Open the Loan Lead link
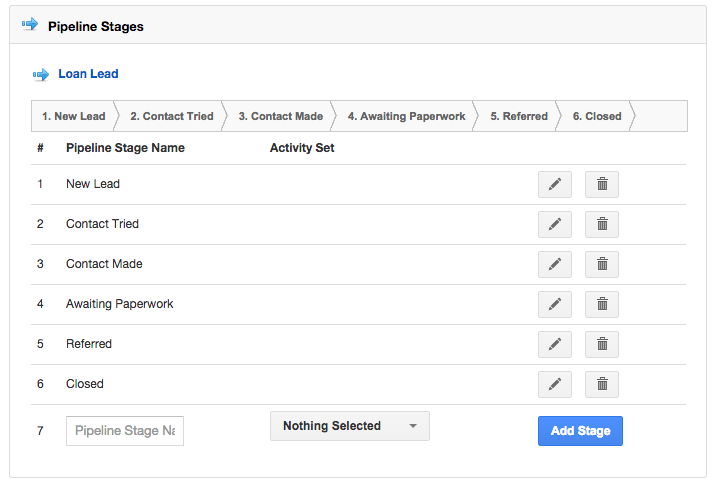The width and height of the screenshot is (718, 487). pos(88,74)
